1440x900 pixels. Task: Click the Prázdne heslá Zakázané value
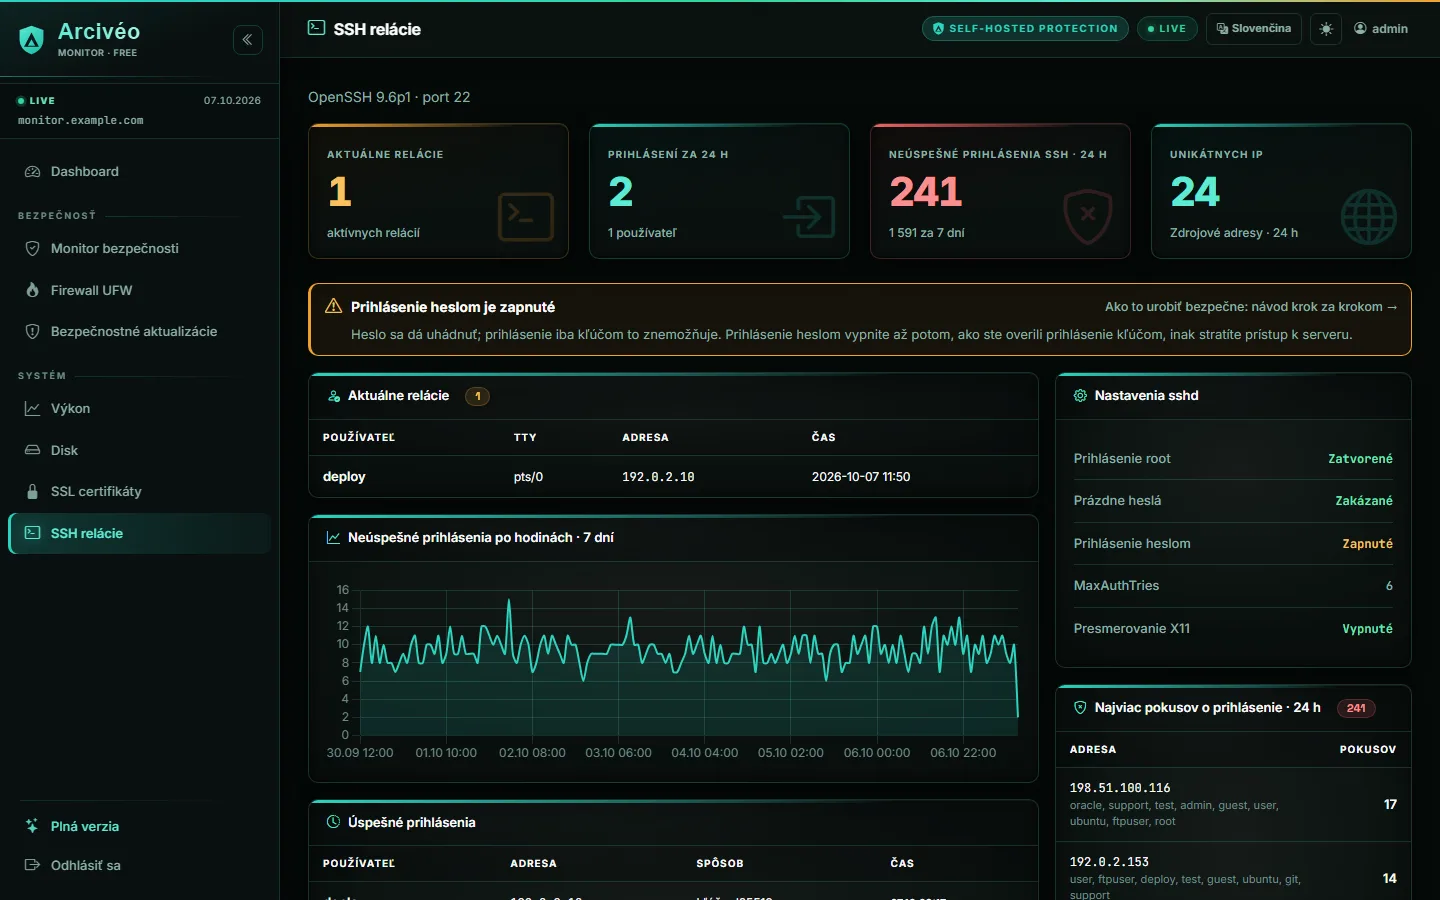(x=1364, y=501)
